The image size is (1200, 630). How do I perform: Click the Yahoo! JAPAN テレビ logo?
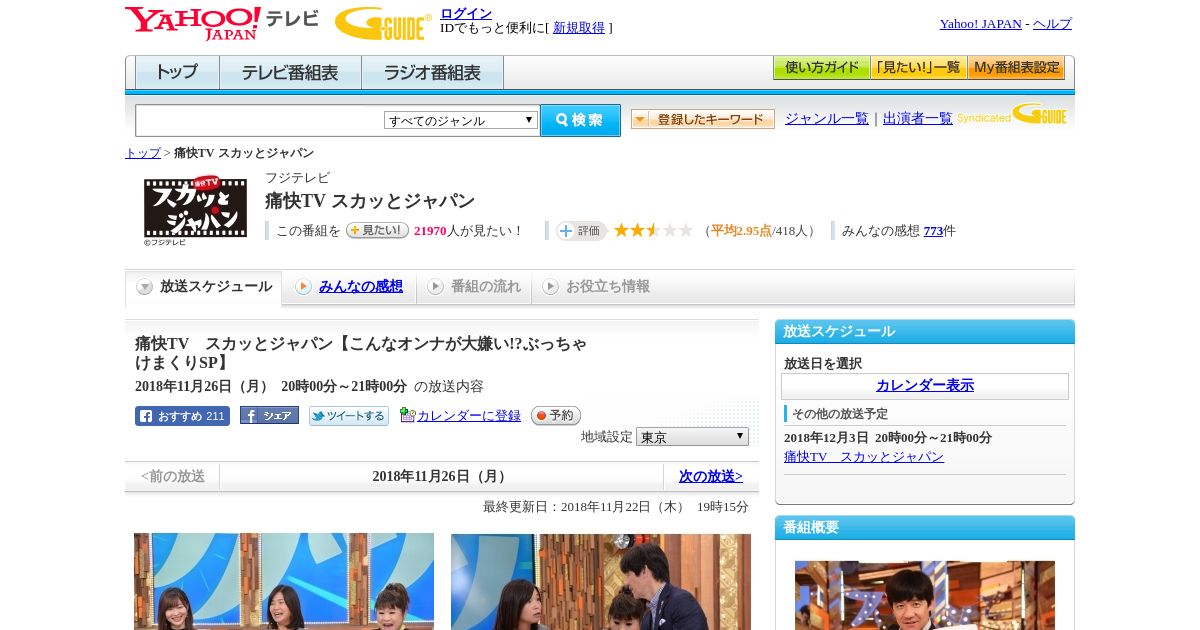[x=222, y=23]
